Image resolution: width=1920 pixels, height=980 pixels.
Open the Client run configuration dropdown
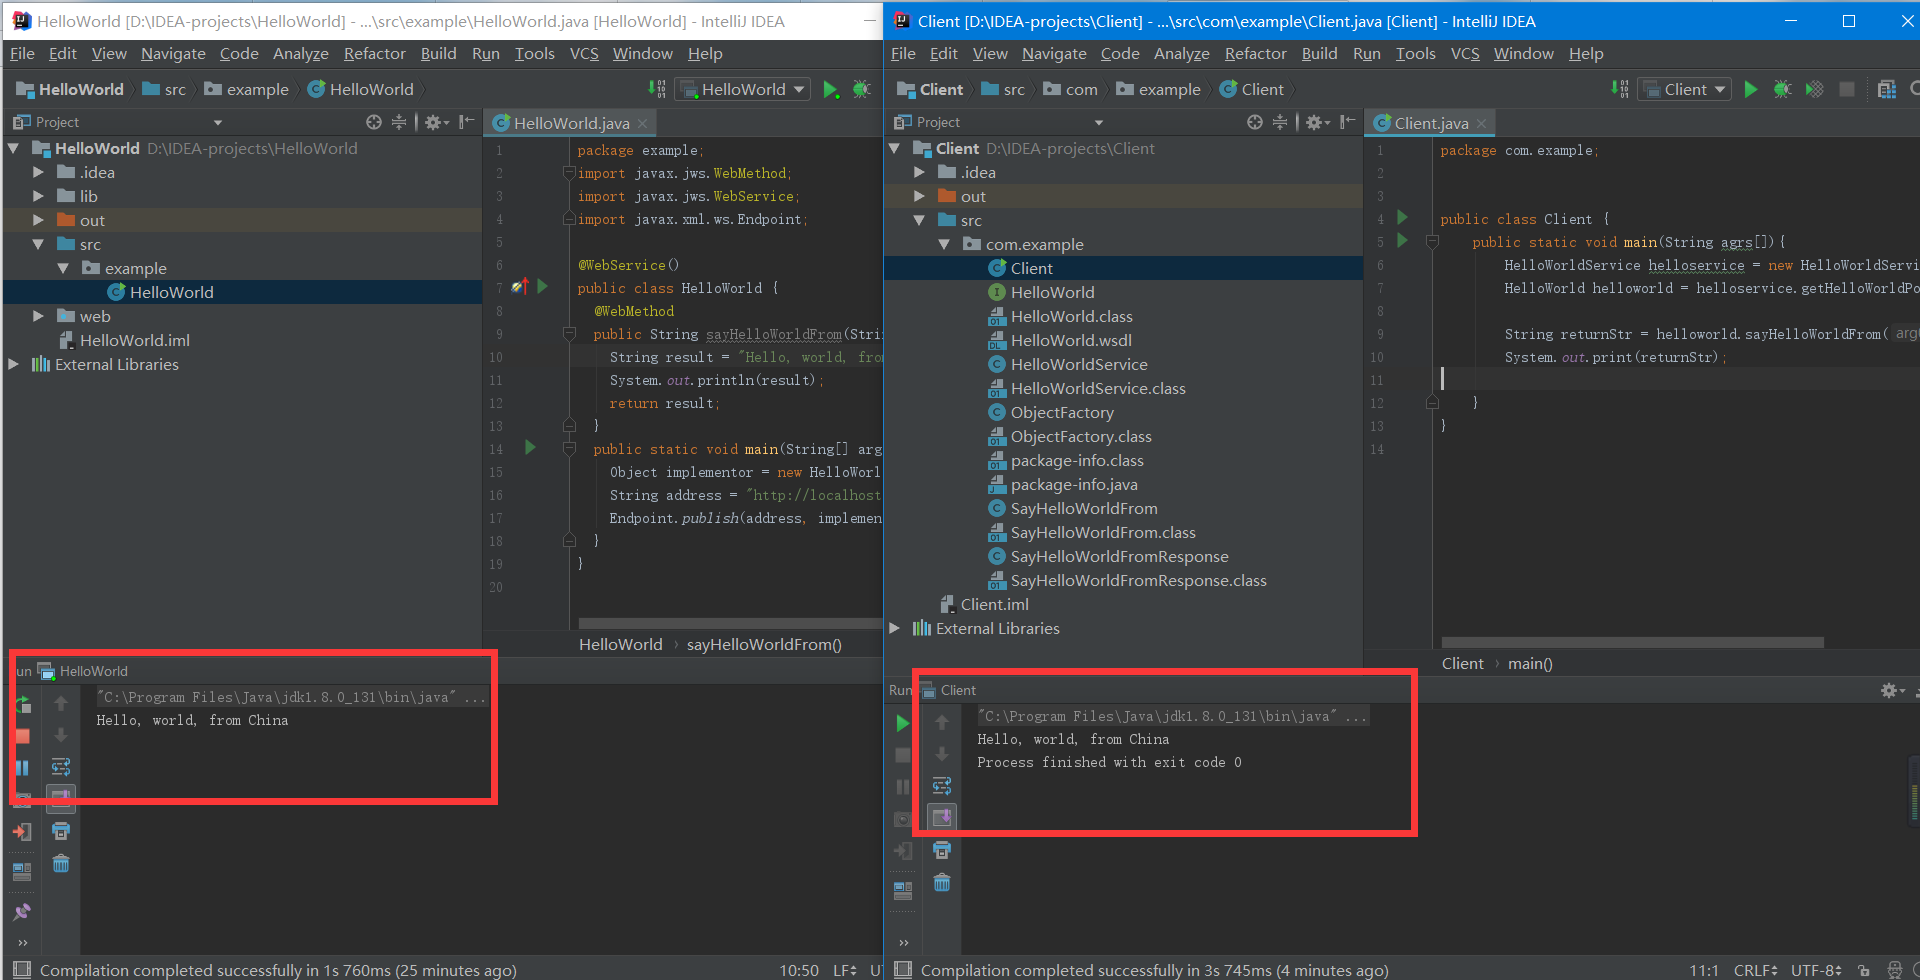(x=1685, y=89)
